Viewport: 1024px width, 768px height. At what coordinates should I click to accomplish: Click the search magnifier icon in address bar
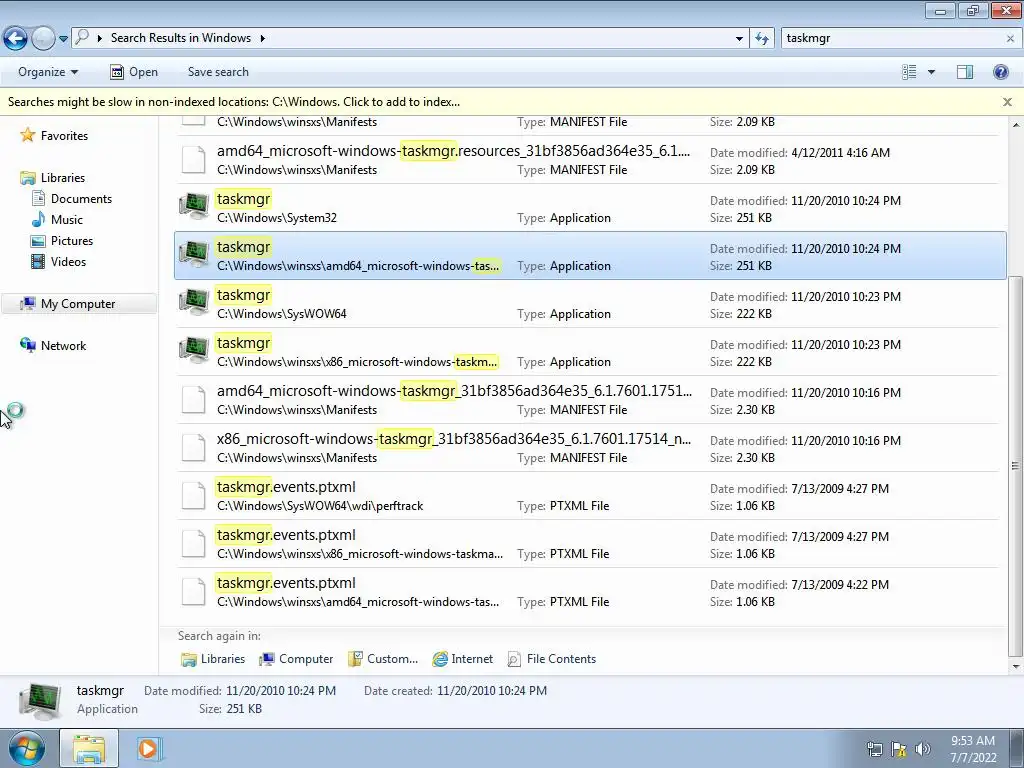82,37
